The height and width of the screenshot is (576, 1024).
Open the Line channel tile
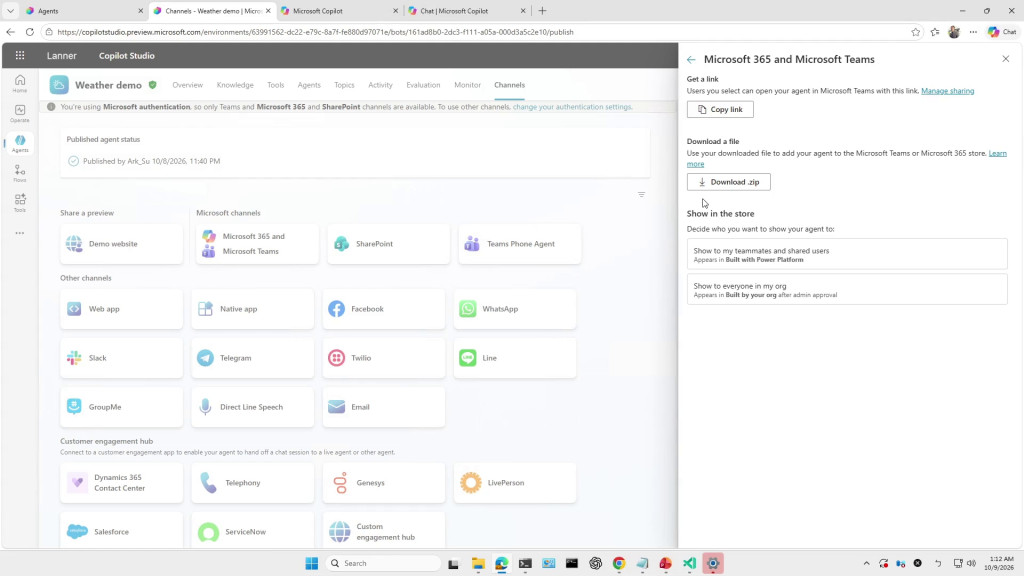tap(515, 358)
